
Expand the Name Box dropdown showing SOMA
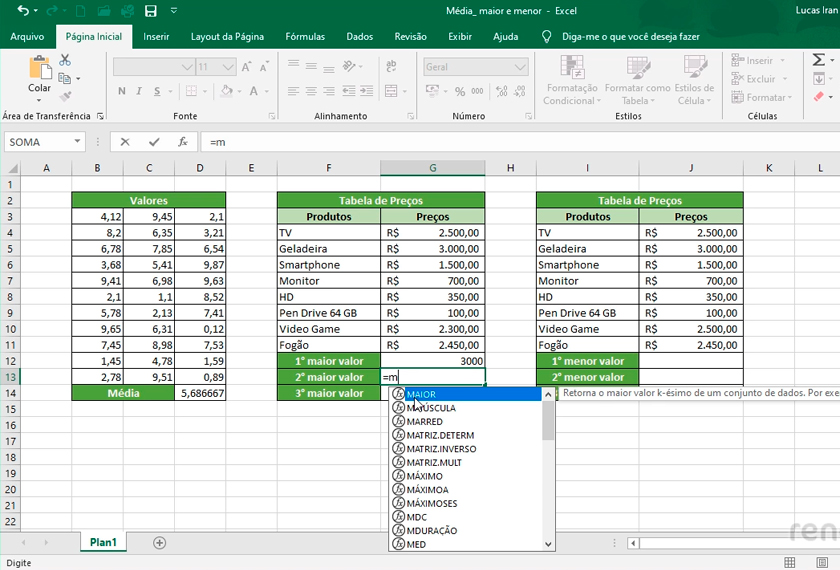coord(77,142)
